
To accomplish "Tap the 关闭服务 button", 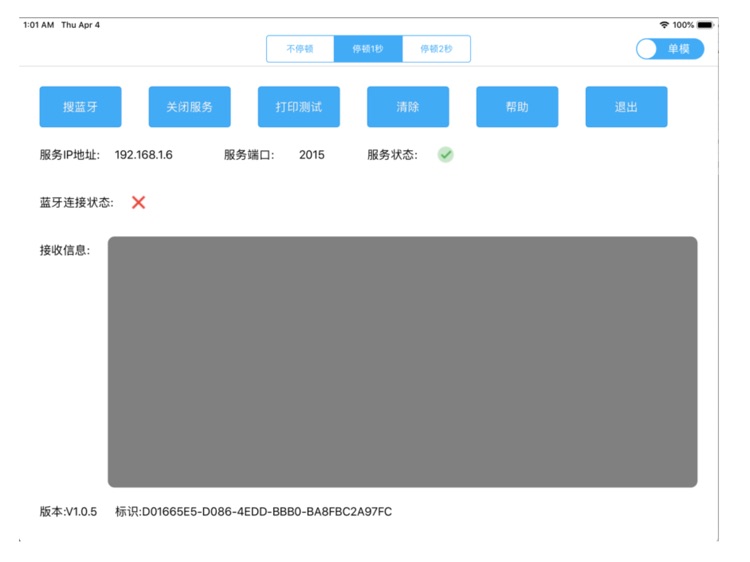I will (x=189, y=107).
